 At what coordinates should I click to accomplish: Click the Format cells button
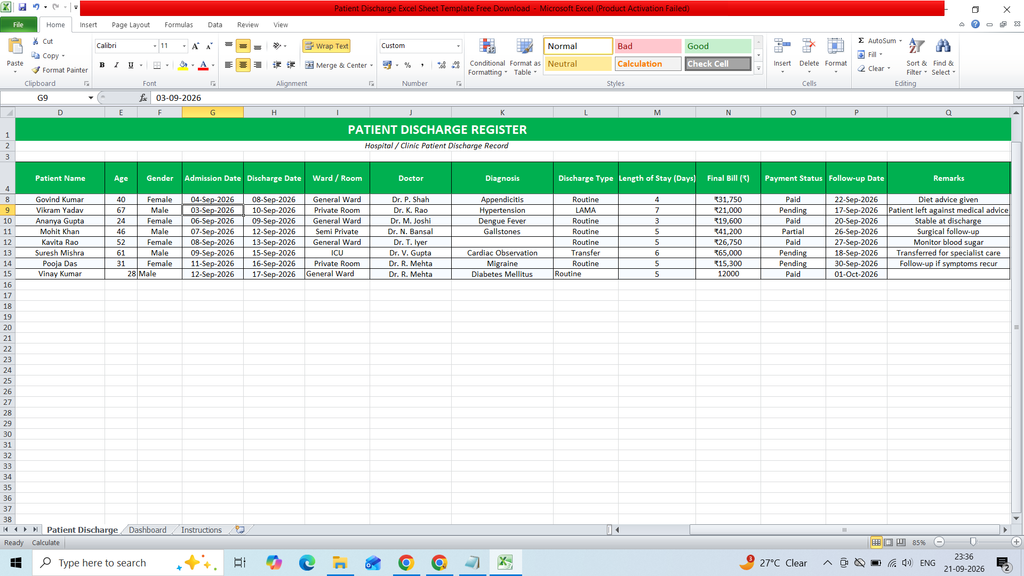(835, 55)
